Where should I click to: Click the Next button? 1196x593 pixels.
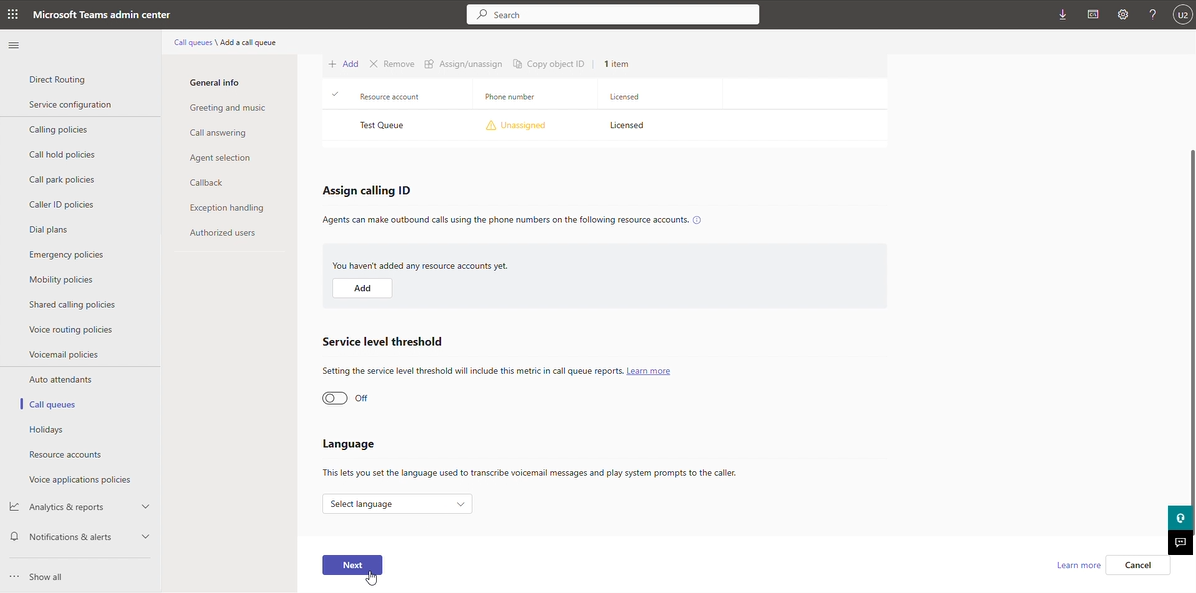point(352,565)
